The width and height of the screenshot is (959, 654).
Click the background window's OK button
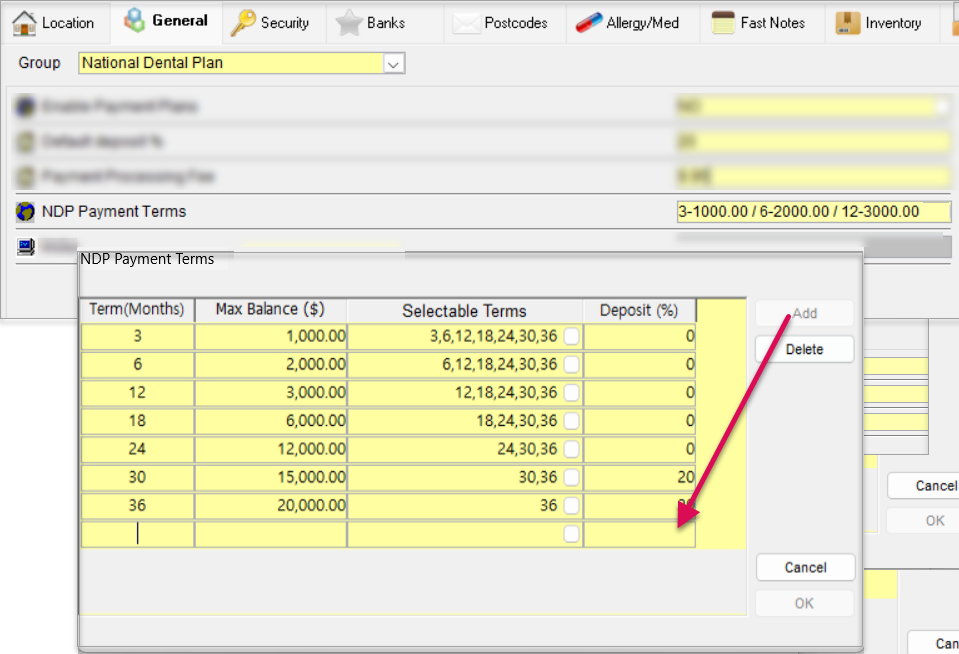pos(922,521)
